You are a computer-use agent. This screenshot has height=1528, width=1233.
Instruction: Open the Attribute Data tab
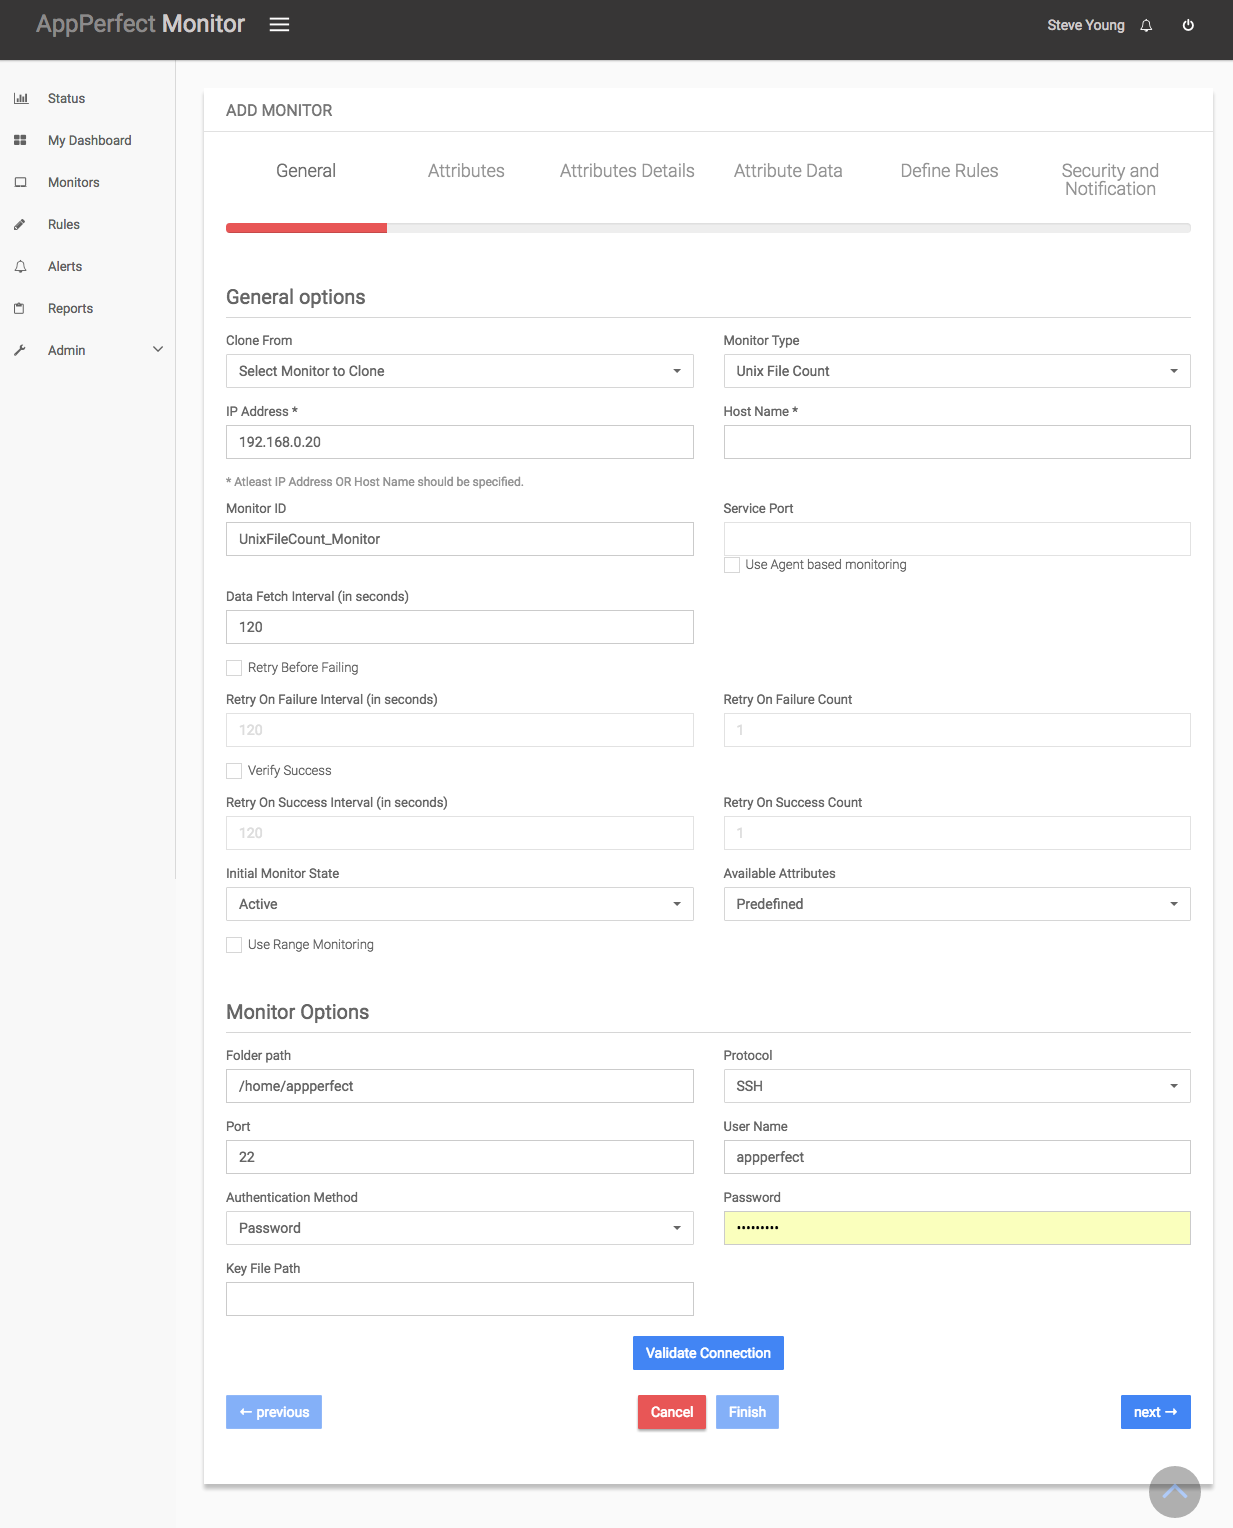click(x=788, y=171)
